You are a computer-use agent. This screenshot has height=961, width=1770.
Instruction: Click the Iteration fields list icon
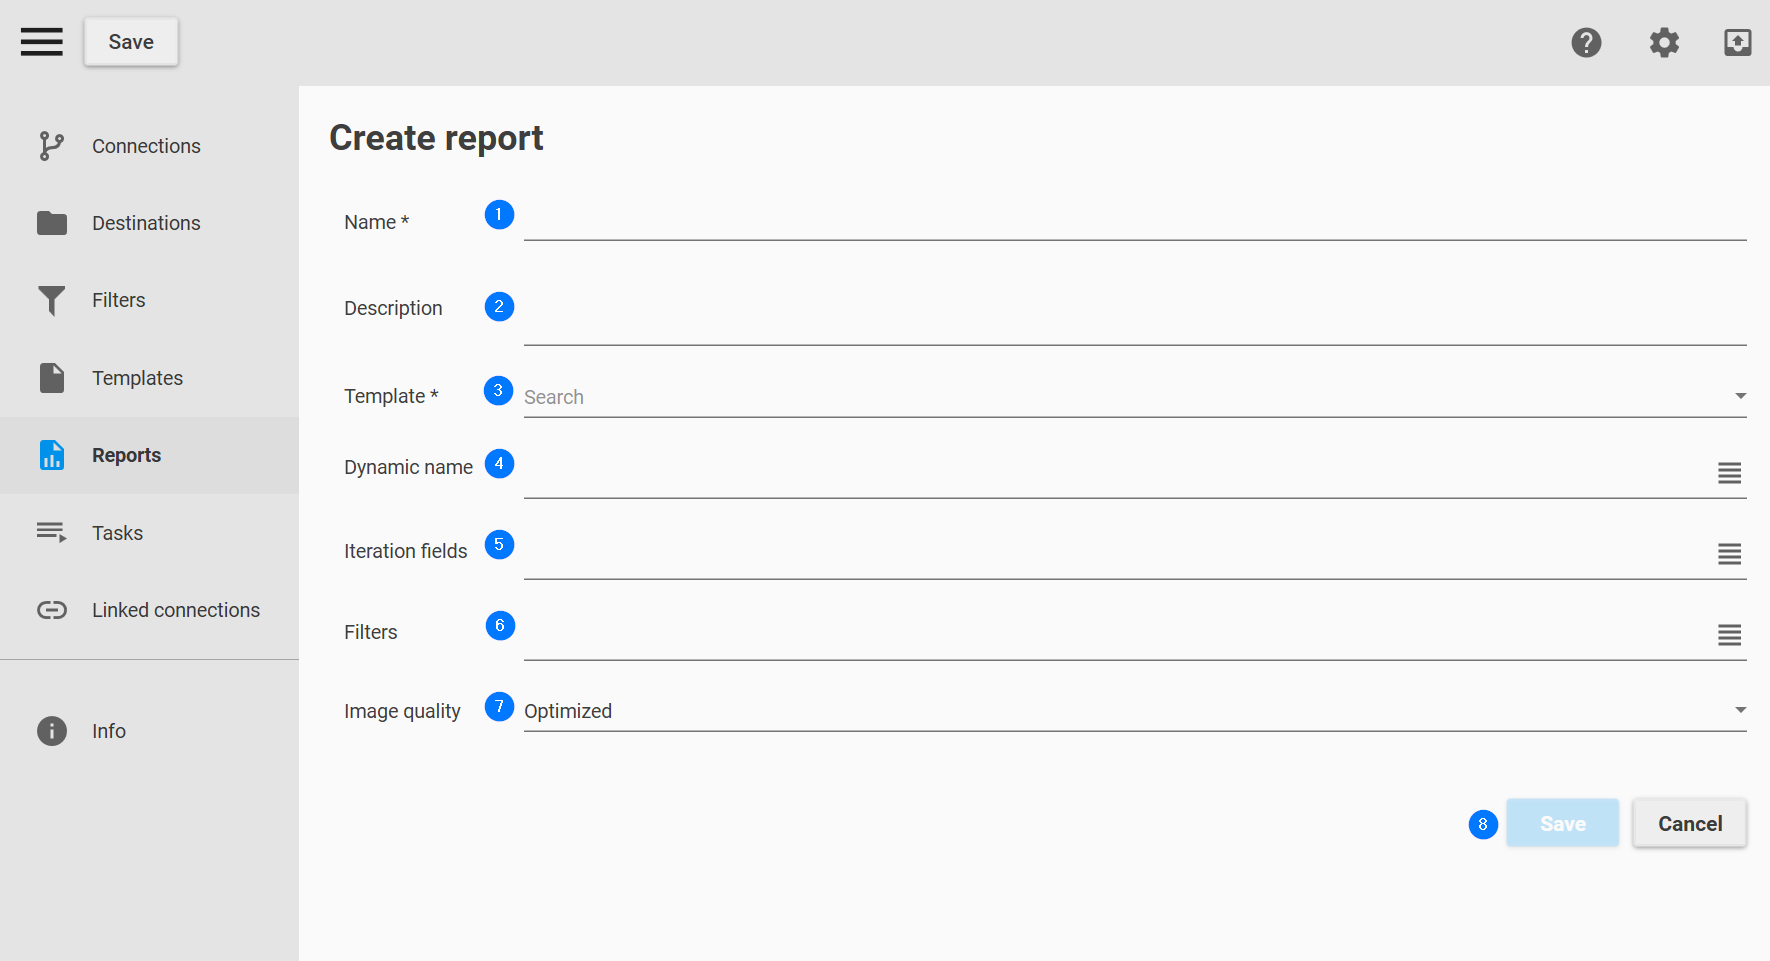[1729, 555]
